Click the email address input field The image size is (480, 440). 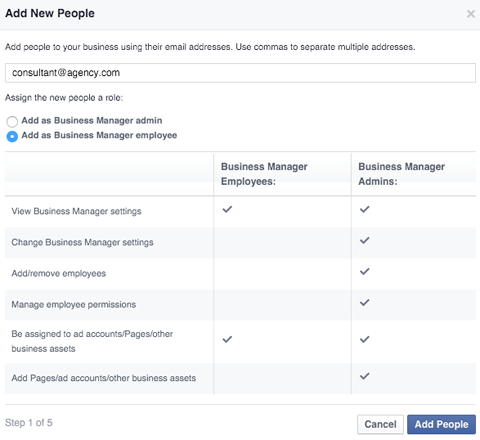tap(240, 73)
